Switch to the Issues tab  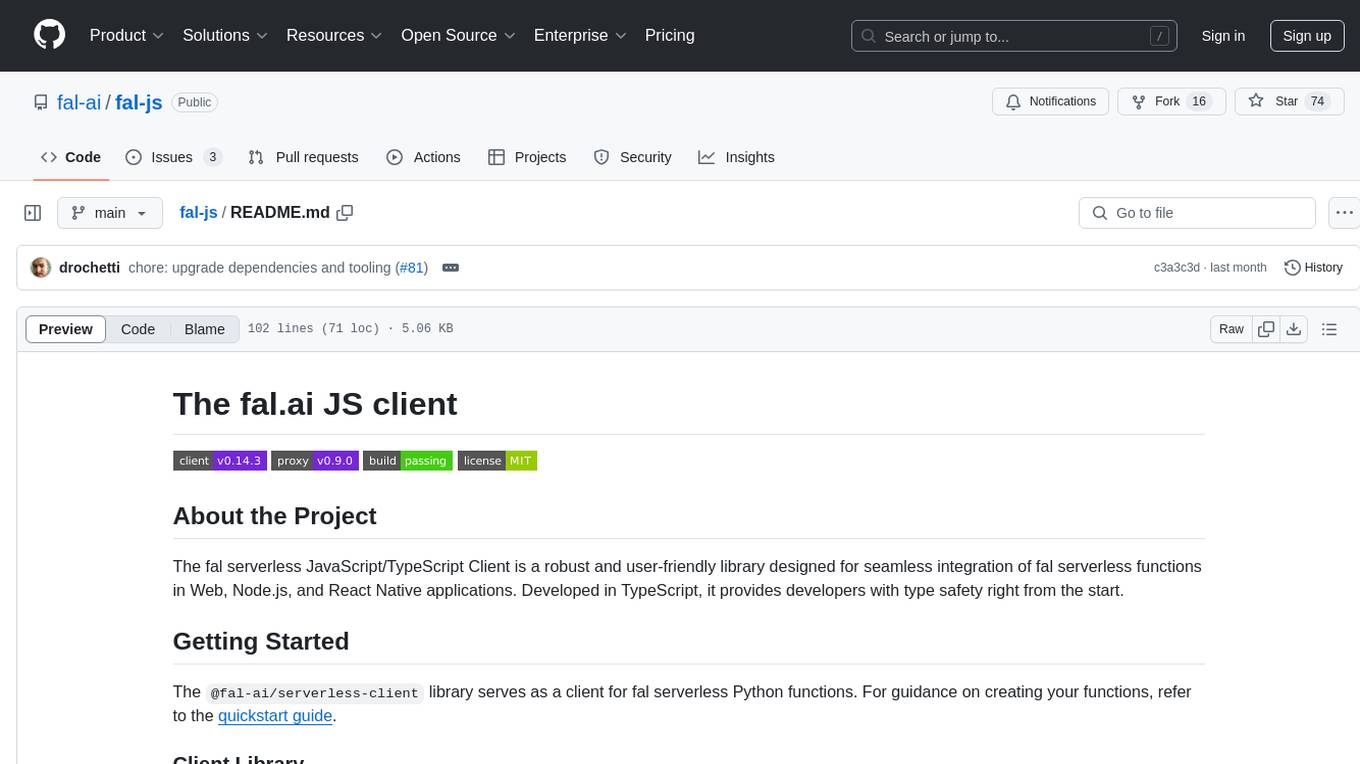(x=173, y=157)
